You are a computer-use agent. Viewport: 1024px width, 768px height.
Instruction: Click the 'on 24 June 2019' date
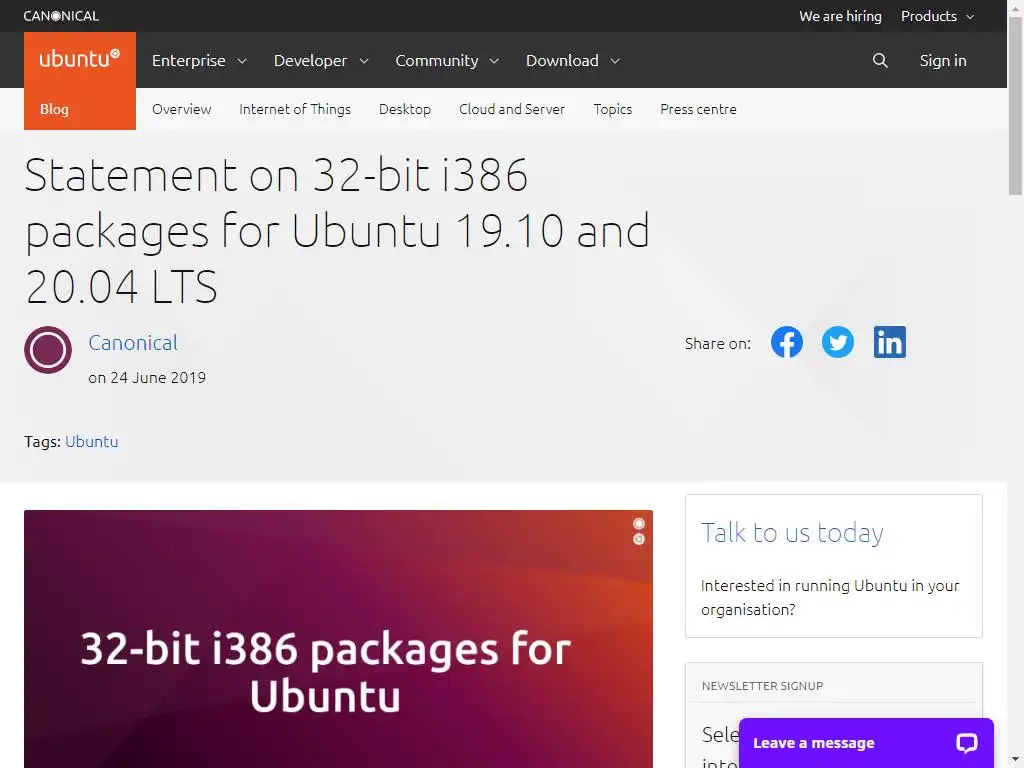(x=147, y=377)
